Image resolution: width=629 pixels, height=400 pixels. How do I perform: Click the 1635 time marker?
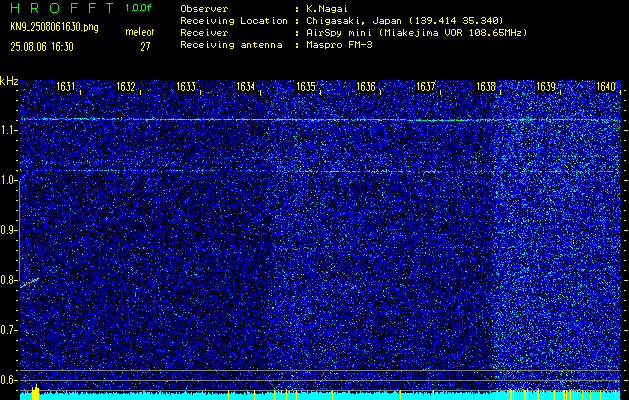(x=306, y=87)
